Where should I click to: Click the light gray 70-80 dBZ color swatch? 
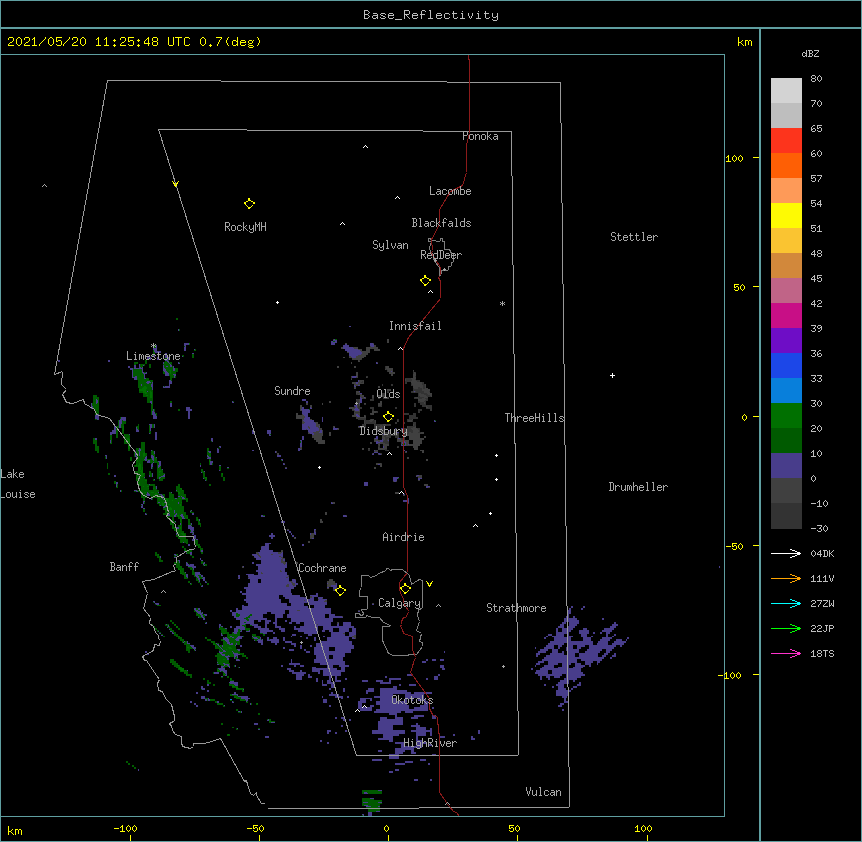786,91
